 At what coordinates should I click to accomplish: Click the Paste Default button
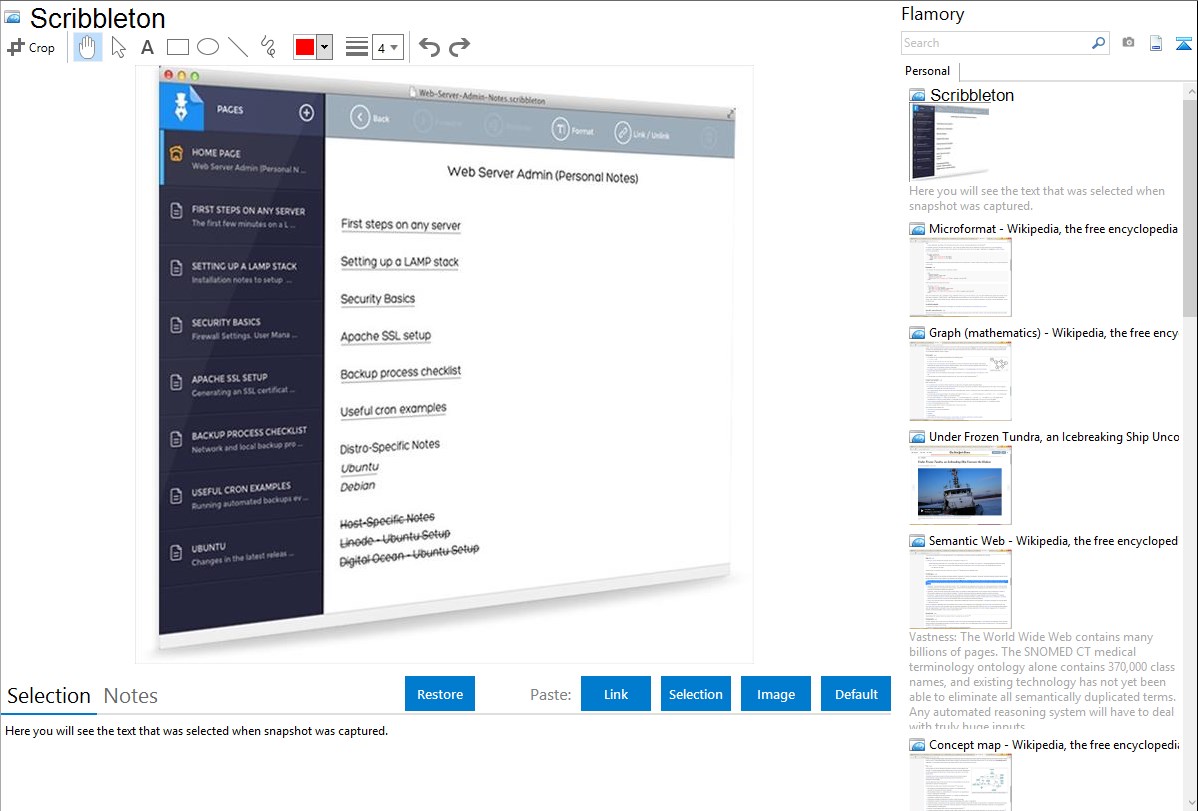[856, 693]
